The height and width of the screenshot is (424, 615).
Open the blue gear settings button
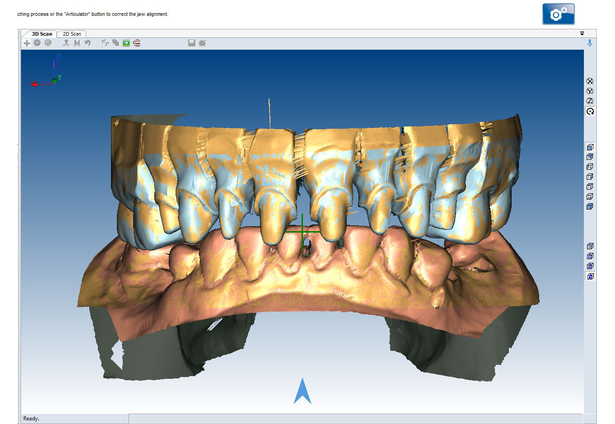(x=559, y=14)
